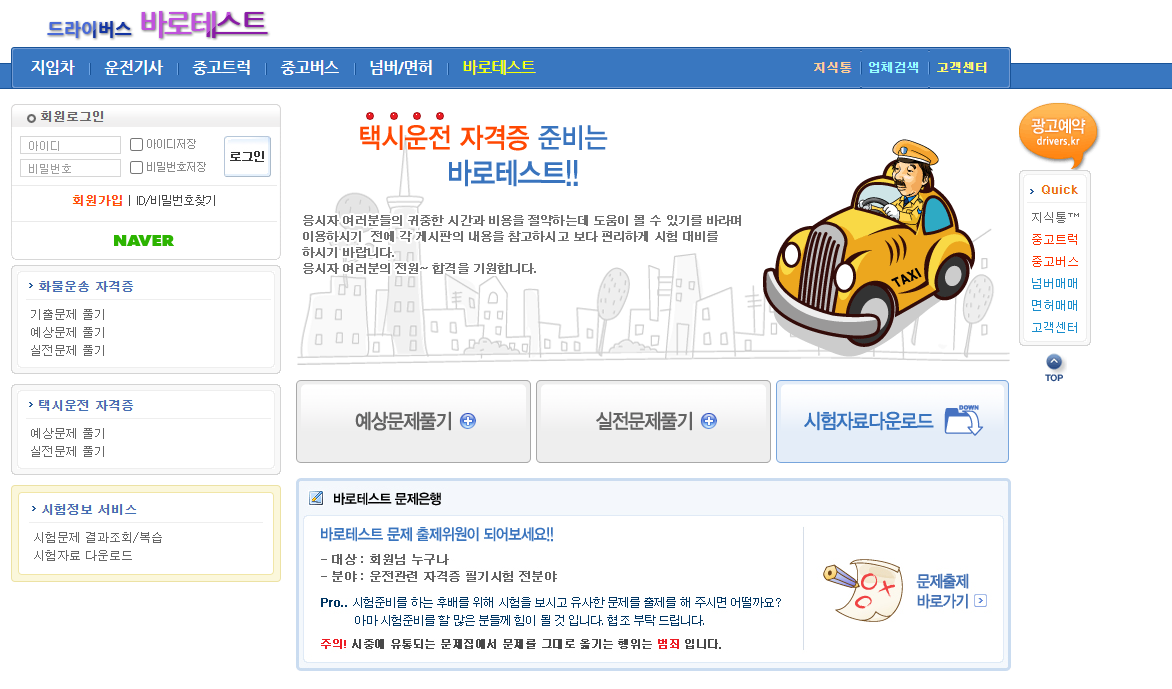1172x689 pixels.
Task: Open 중고트럭 in the Quick menu
Action: coord(1055,240)
